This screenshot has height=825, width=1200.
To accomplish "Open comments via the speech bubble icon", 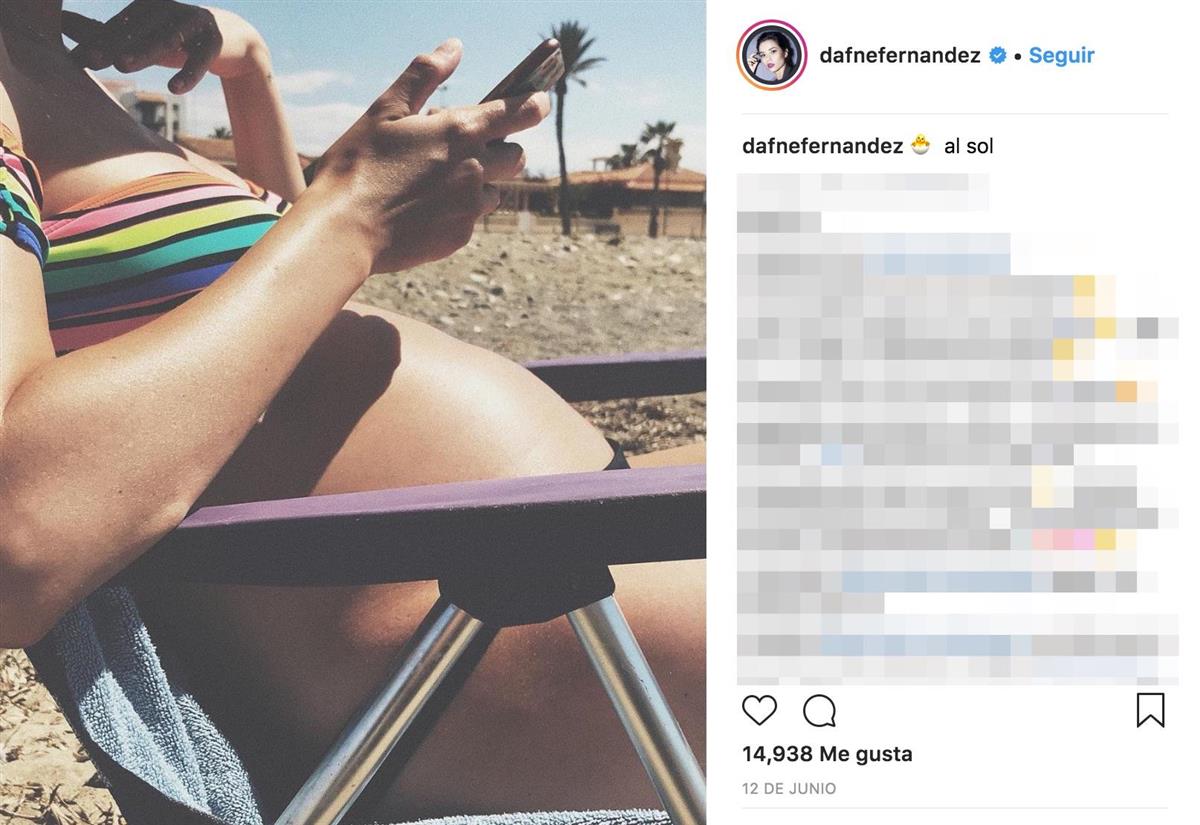I will pos(819,710).
